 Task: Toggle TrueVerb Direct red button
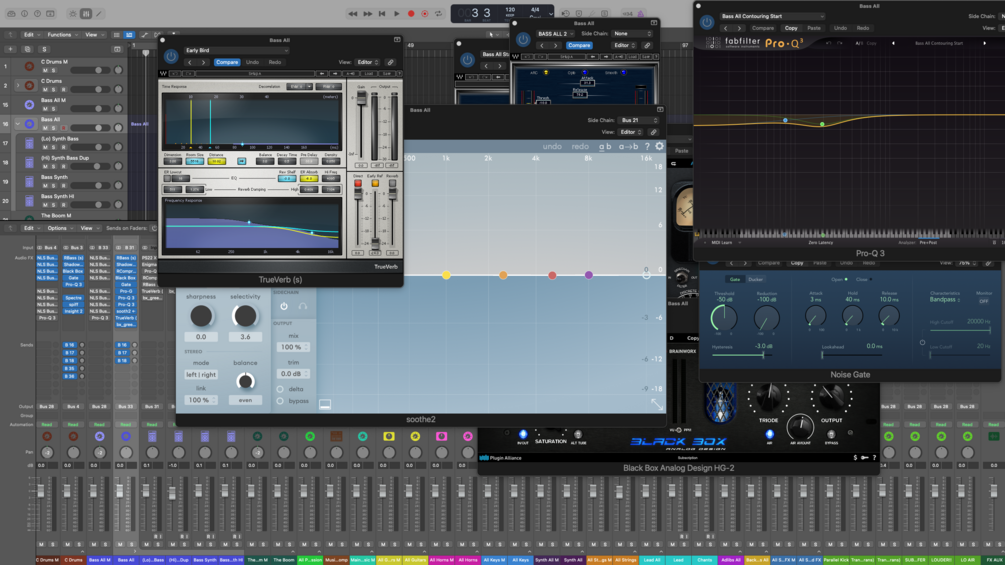click(358, 184)
